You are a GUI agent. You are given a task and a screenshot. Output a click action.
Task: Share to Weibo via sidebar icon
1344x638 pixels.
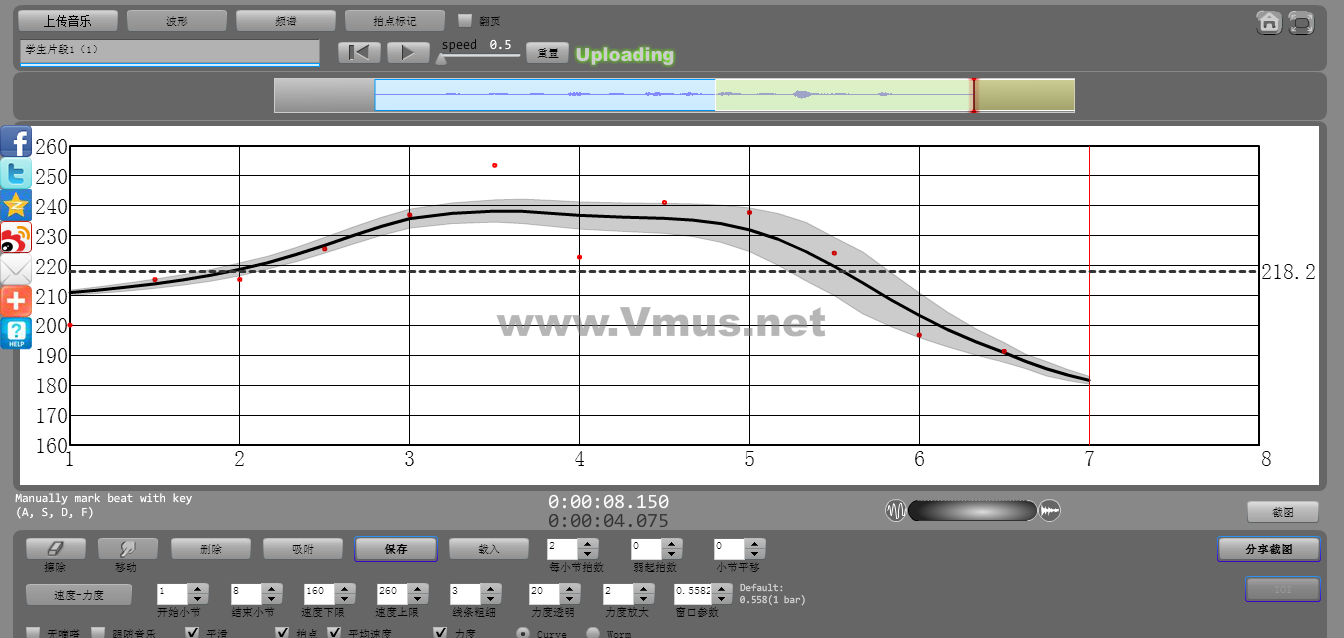16,237
